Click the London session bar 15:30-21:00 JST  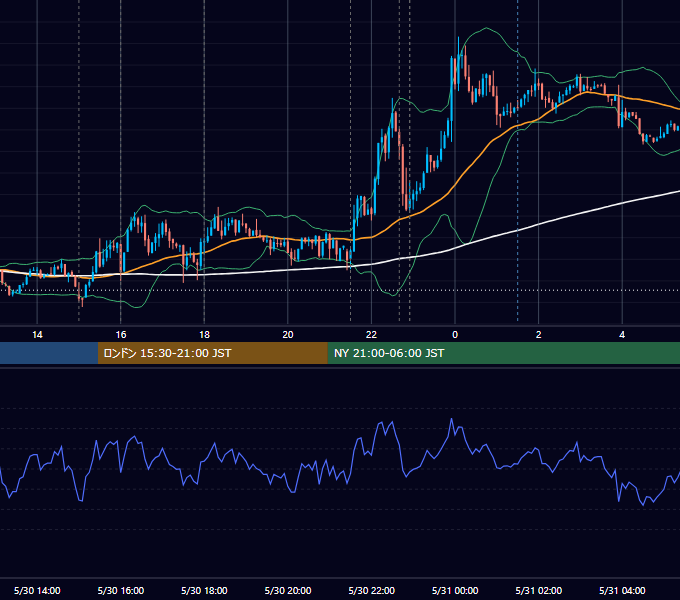click(x=212, y=353)
